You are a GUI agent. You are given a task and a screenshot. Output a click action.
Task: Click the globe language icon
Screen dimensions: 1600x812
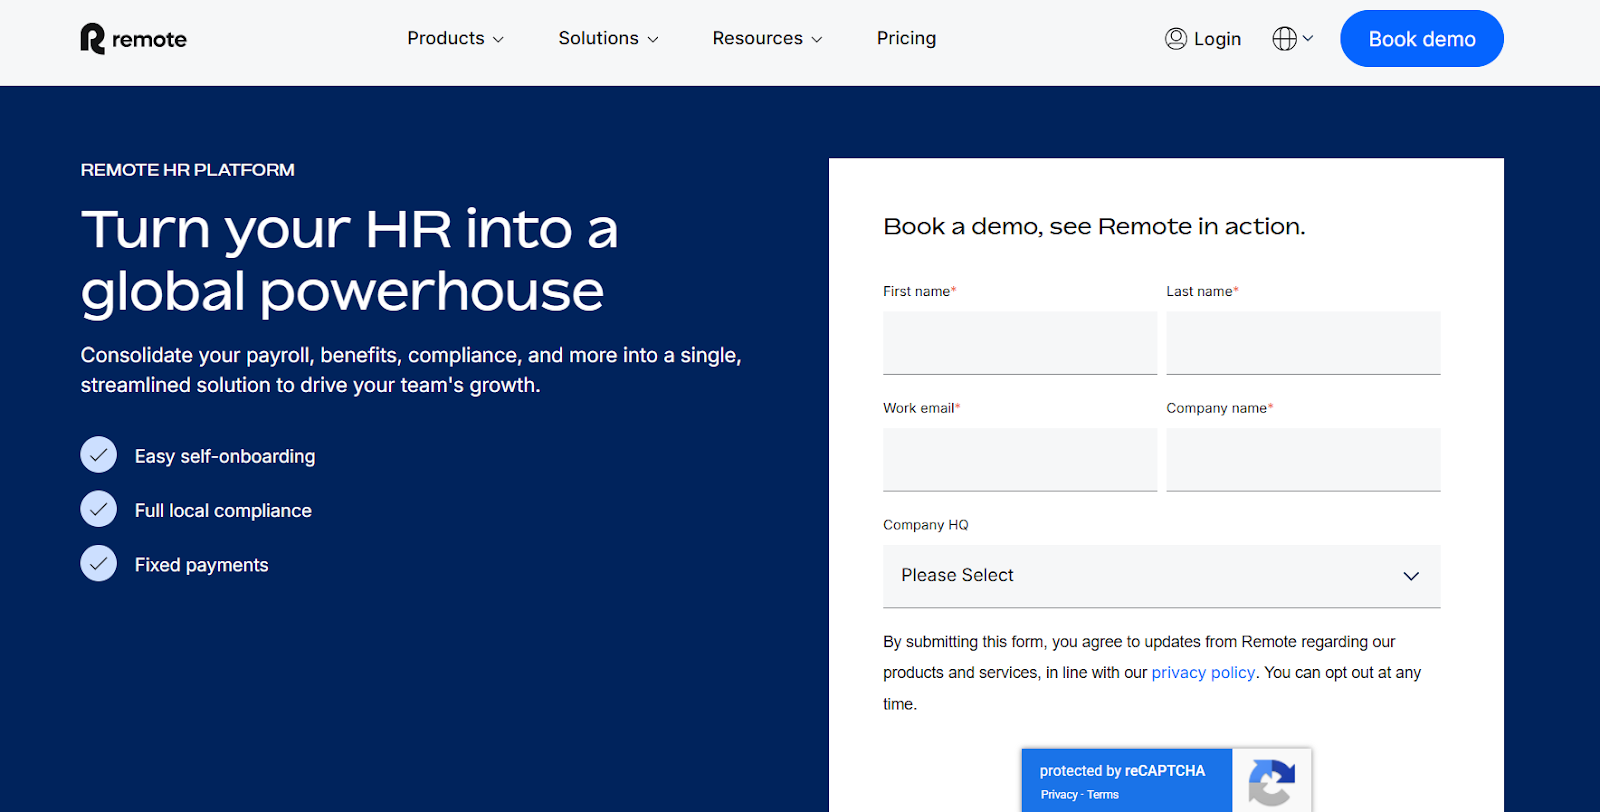pos(1284,39)
